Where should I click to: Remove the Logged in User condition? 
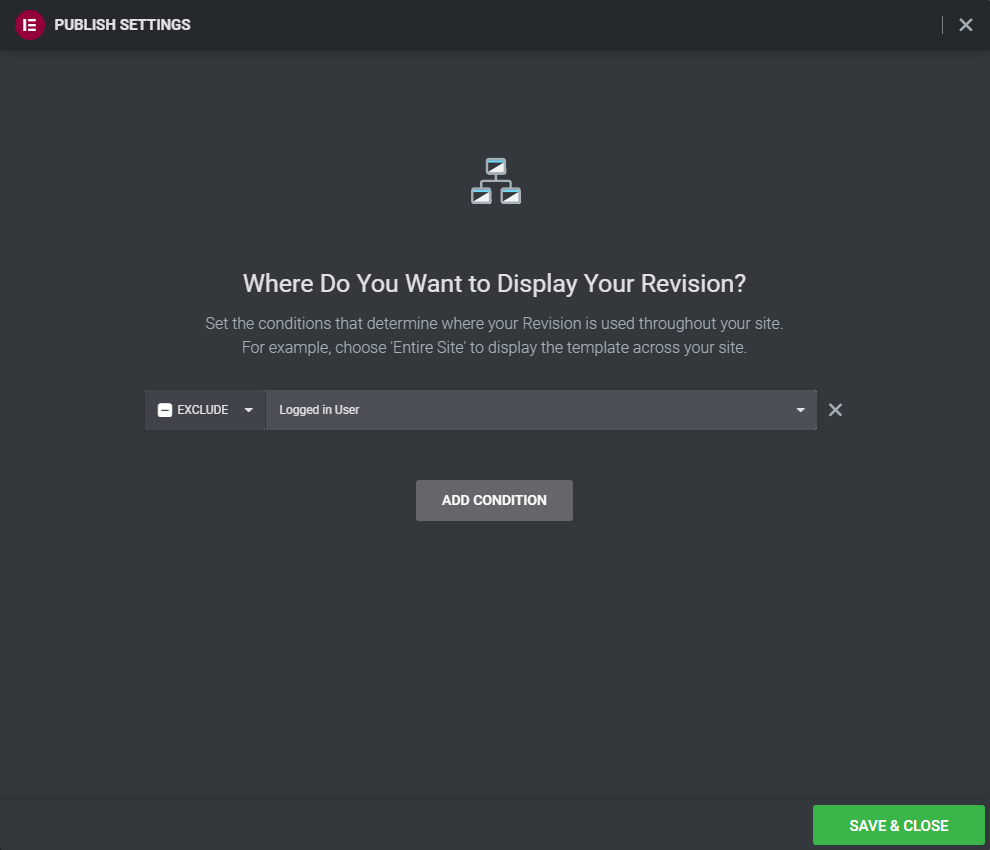[x=835, y=410]
